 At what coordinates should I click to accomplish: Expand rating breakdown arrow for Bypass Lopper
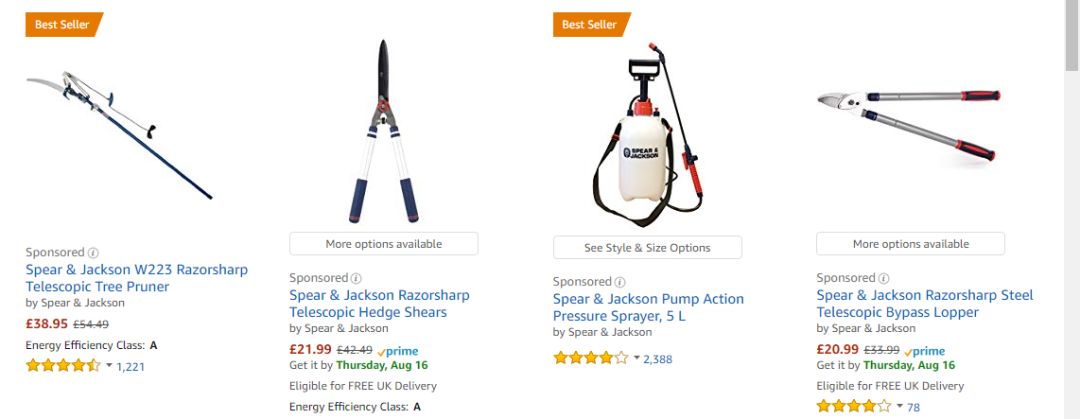pos(900,406)
